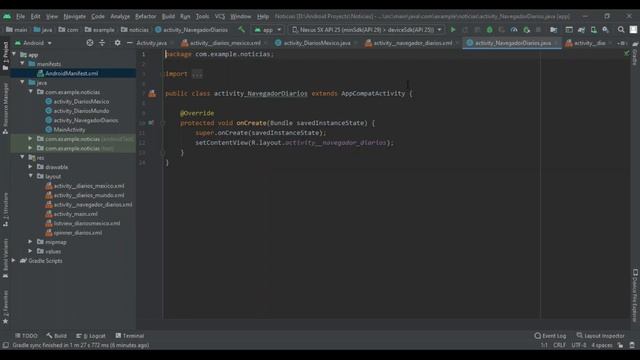The width and height of the screenshot is (640, 360).
Task: Click the Make Project hammer icon
Action: 242,30
